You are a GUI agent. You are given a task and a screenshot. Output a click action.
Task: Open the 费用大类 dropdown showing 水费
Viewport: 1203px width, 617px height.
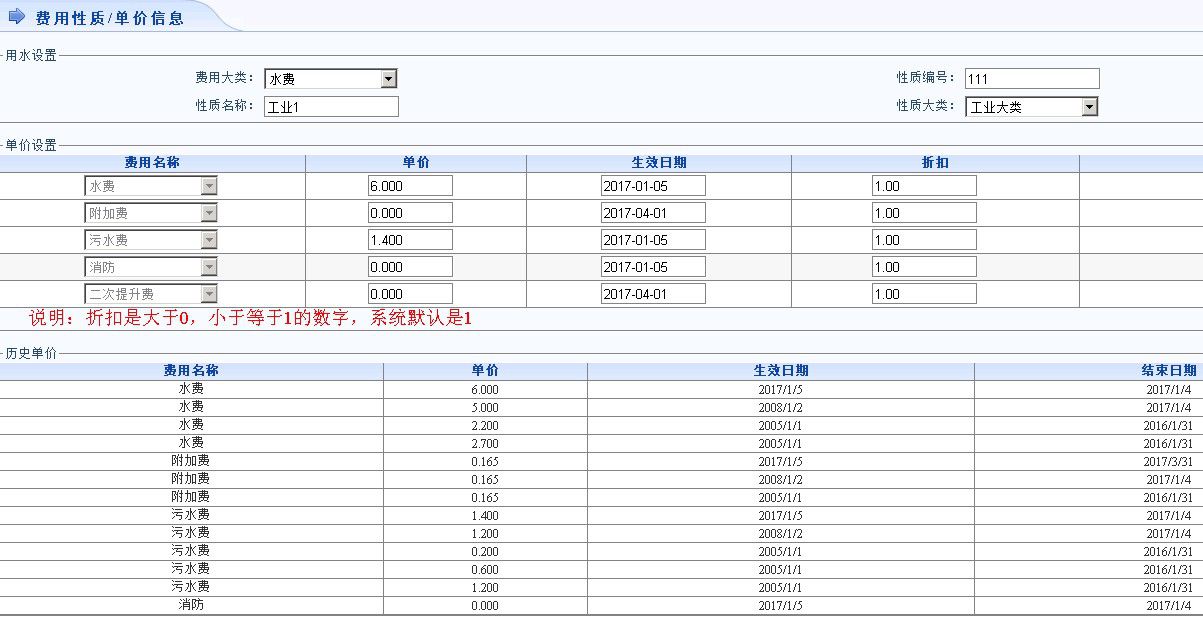389,79
